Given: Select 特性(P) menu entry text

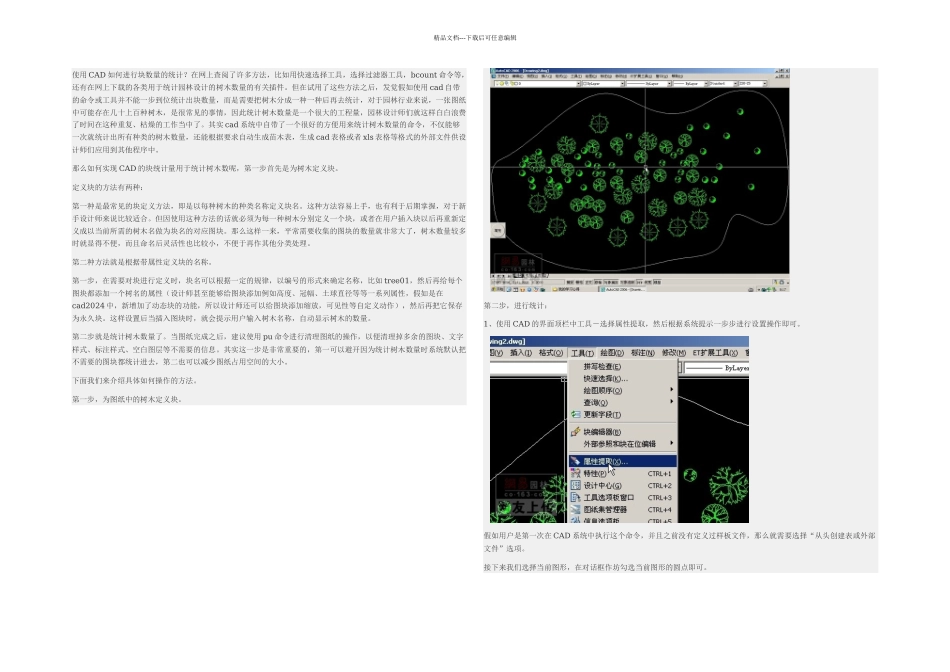Looking at the screenshot, I should (x=594, y=473).
